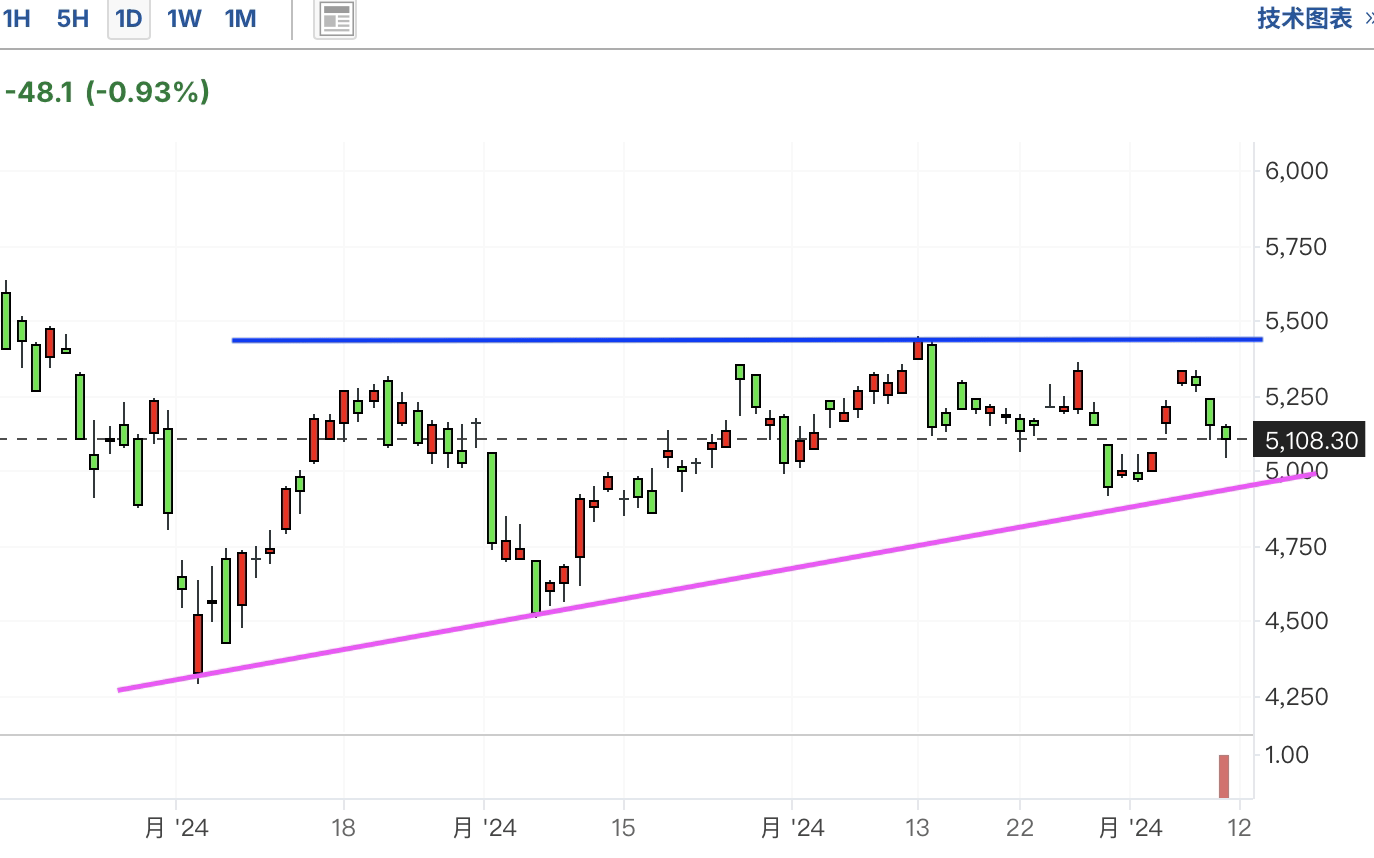Click the date label 13

tap(917, 828)
